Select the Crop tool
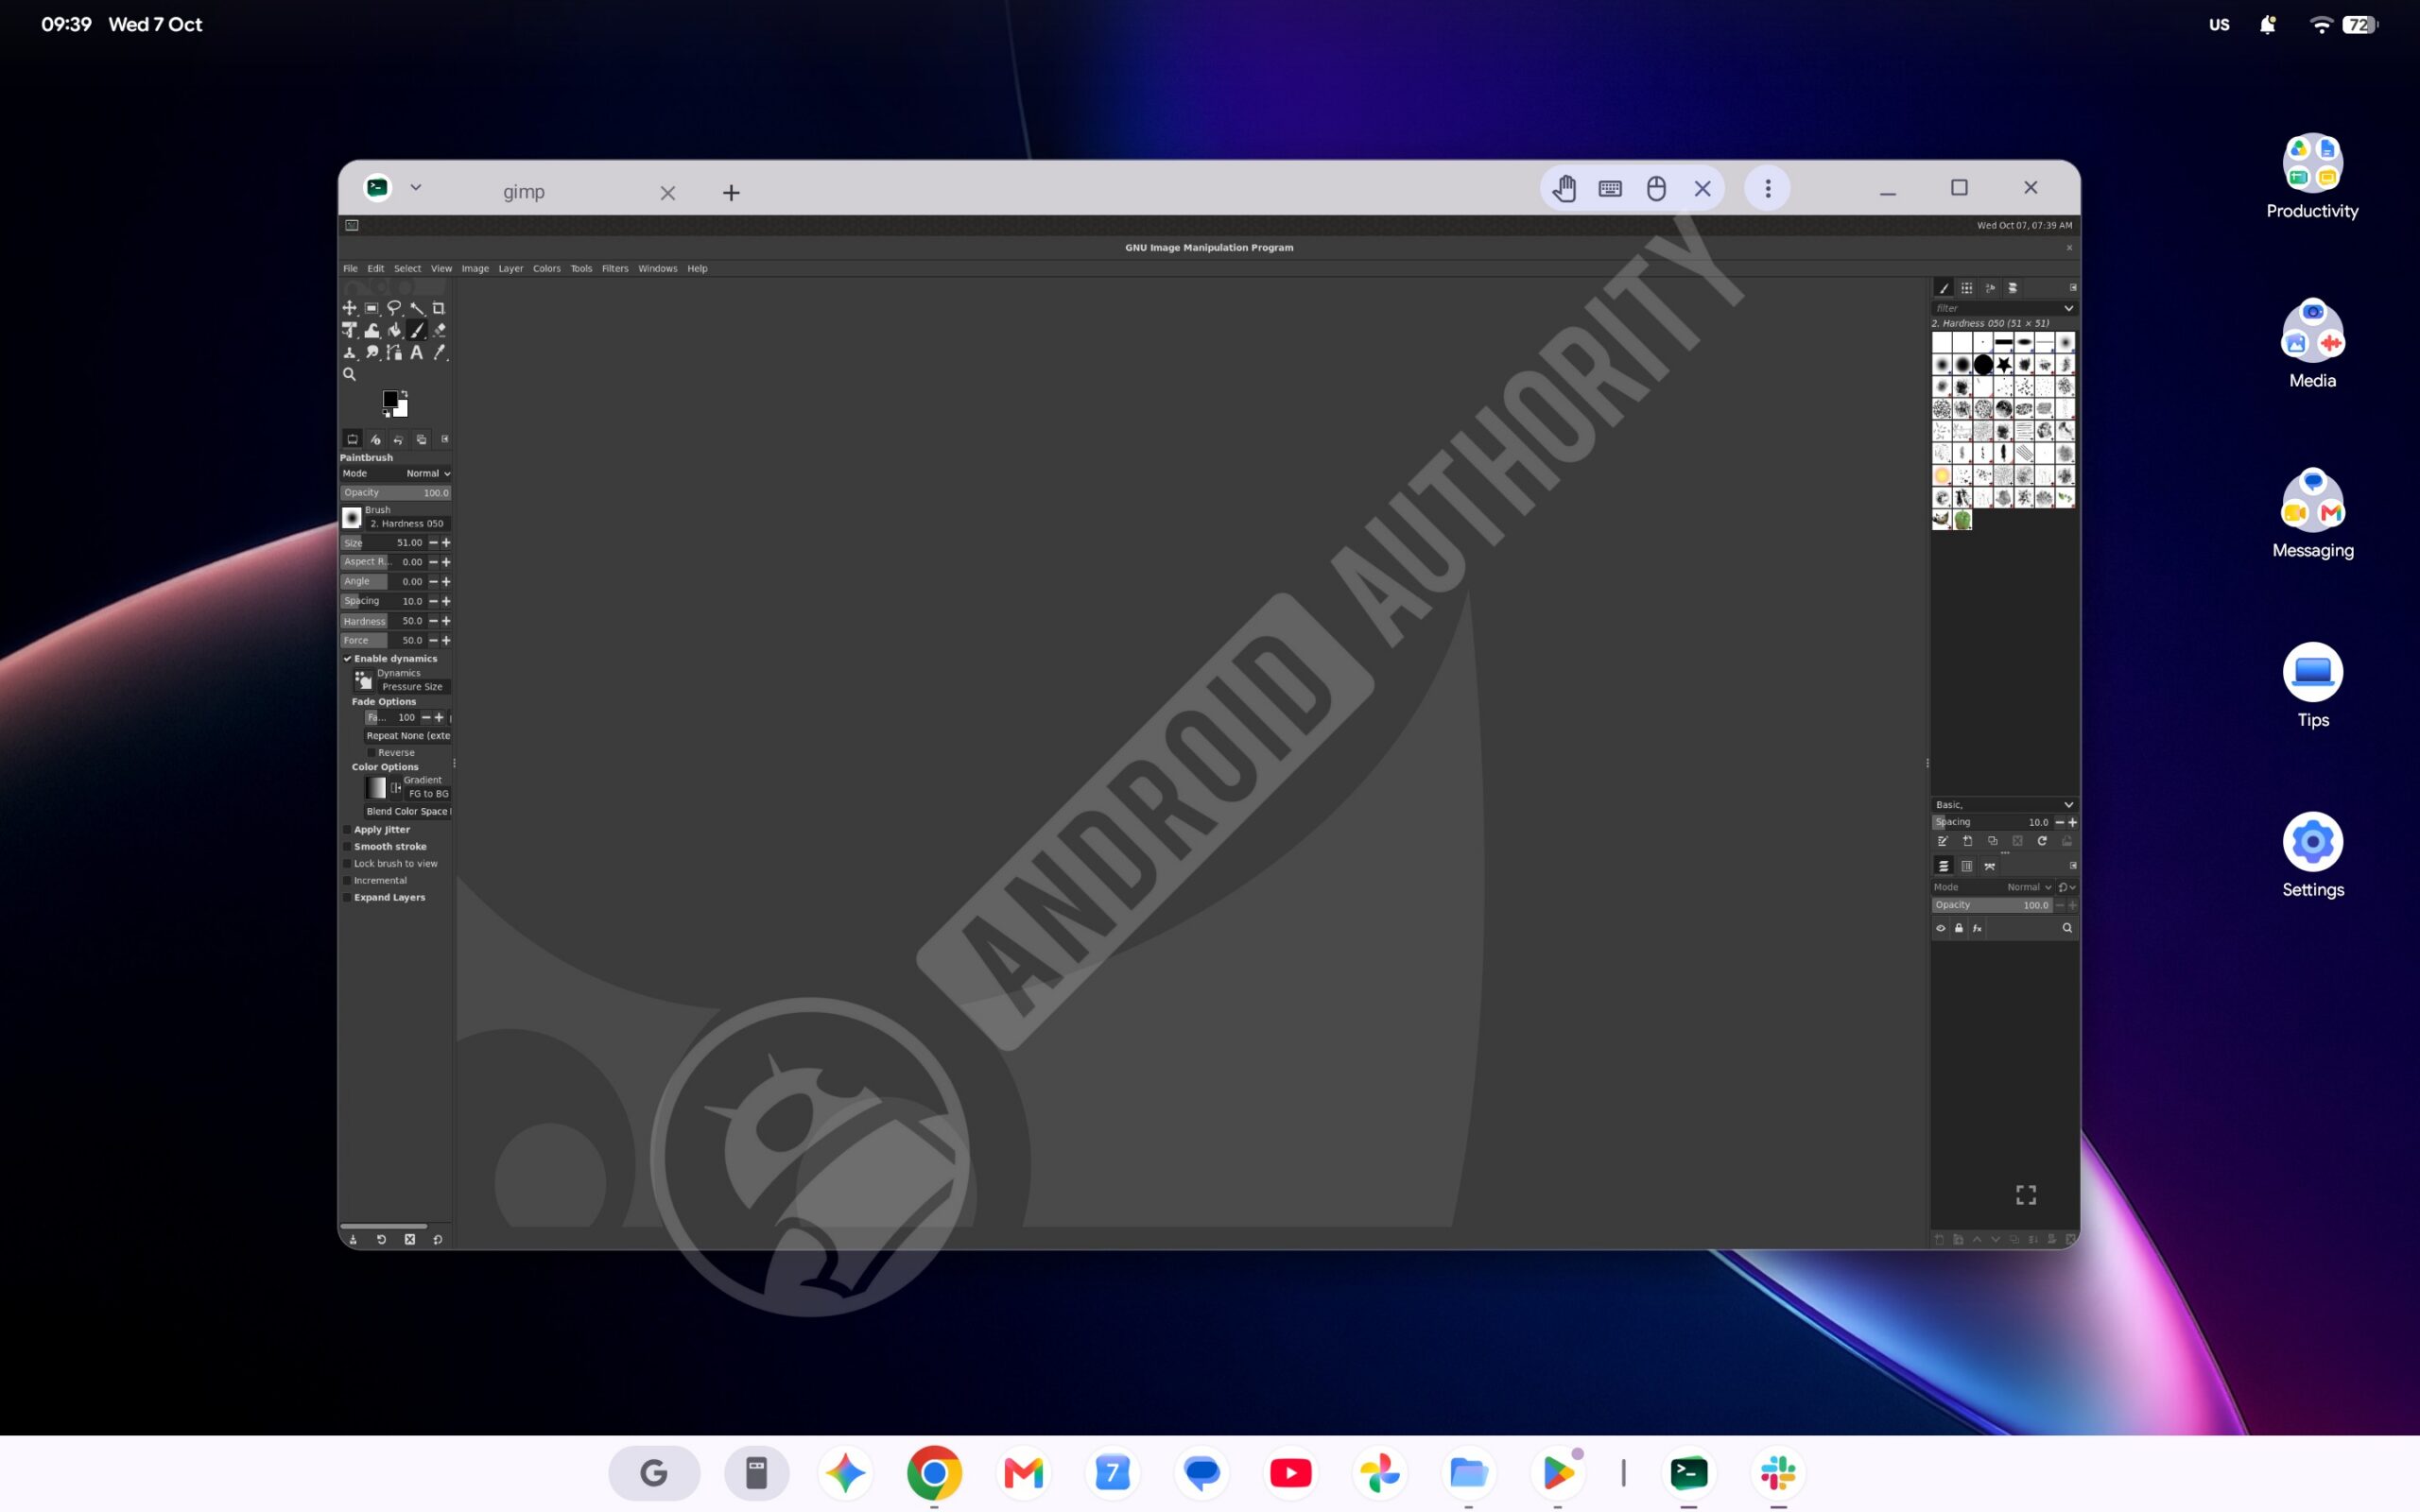 pyautogui.click(x=438, y=308)
